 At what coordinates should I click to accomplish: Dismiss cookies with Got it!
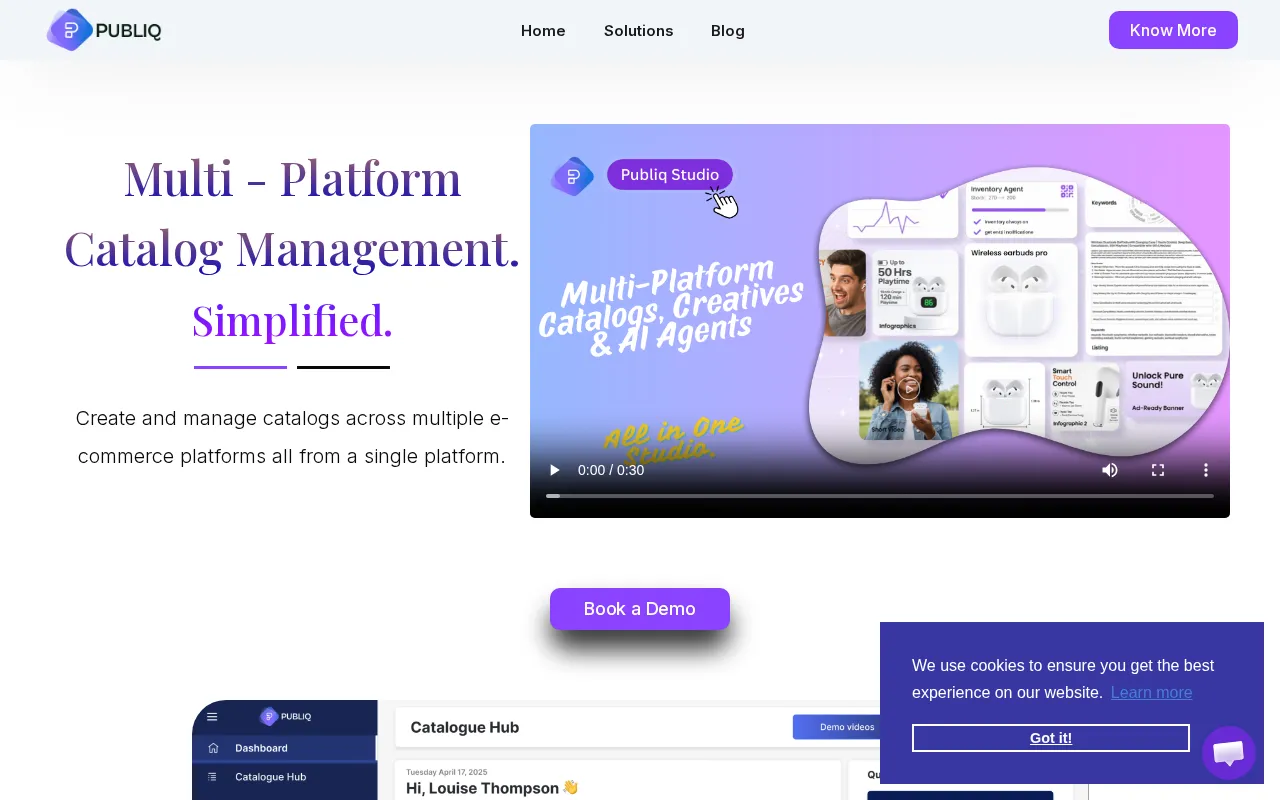point(1051,738)
